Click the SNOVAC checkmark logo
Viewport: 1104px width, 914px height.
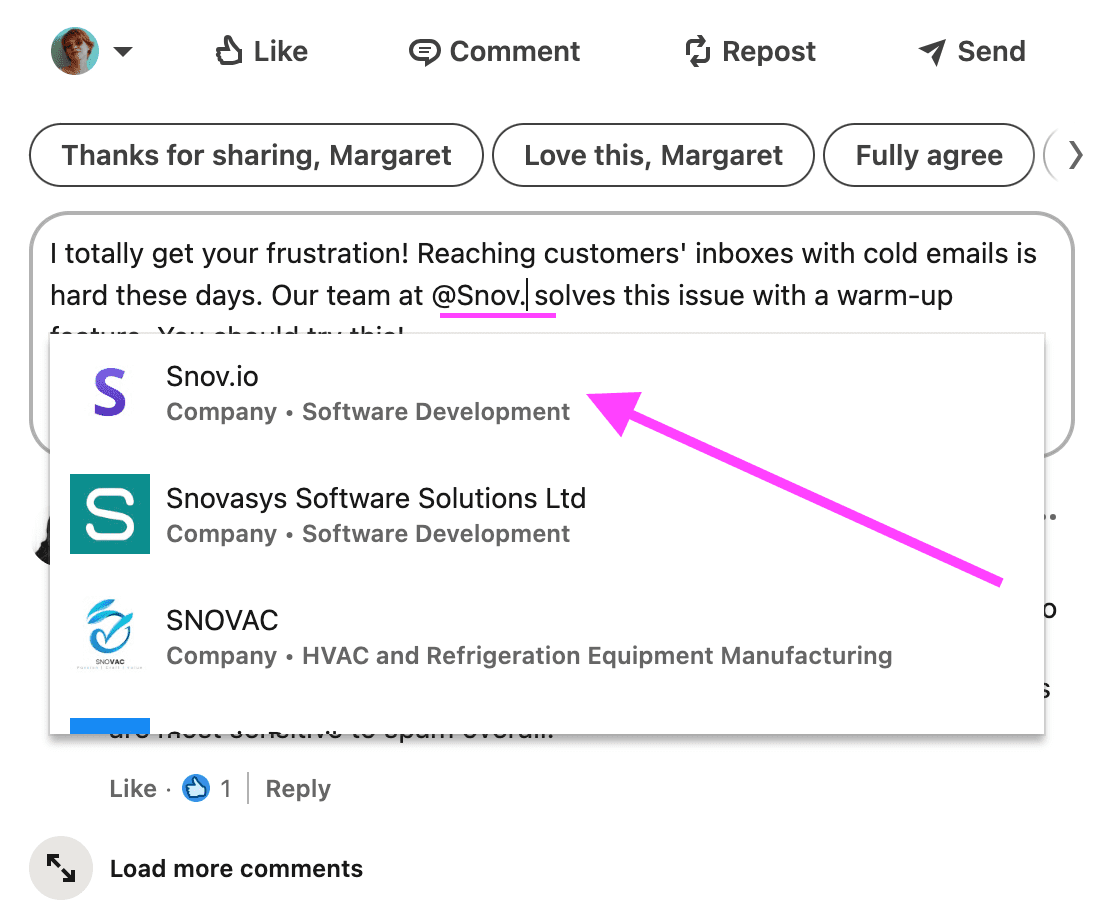tap(110, 633)
